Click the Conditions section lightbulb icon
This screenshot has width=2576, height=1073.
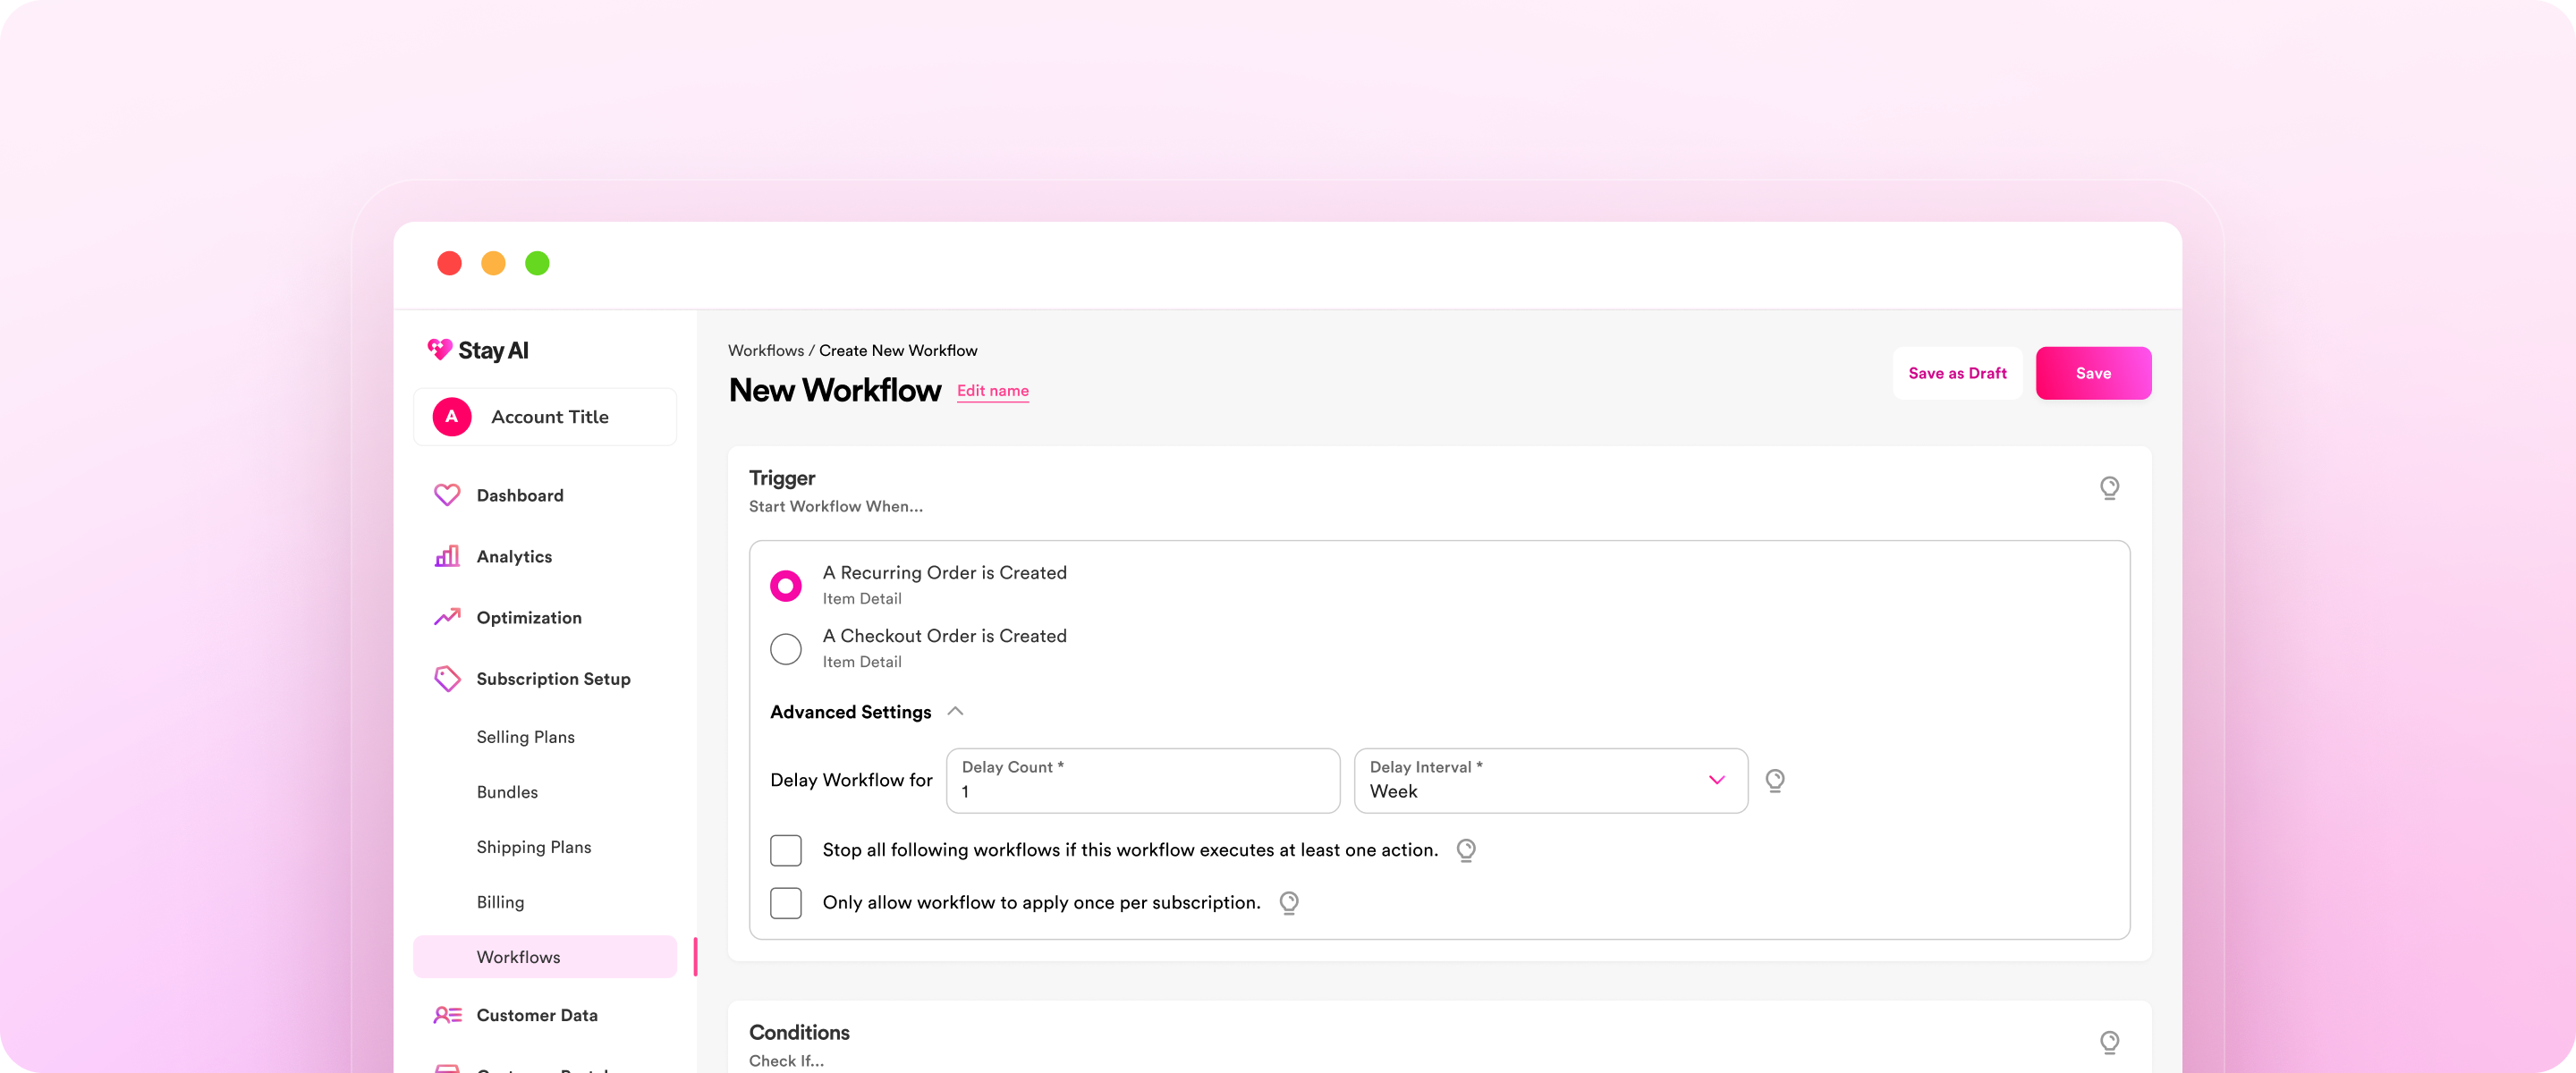(x=2109, y=1042)
